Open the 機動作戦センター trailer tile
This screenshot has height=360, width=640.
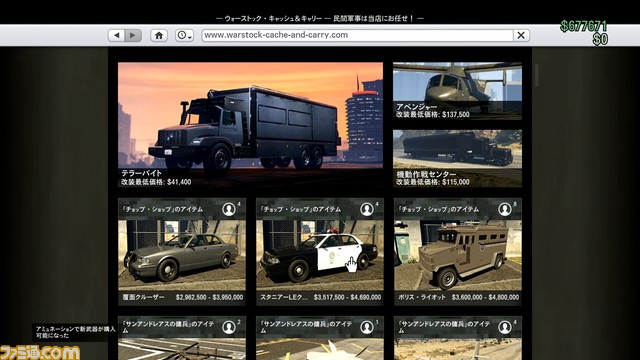pos(457,158)
